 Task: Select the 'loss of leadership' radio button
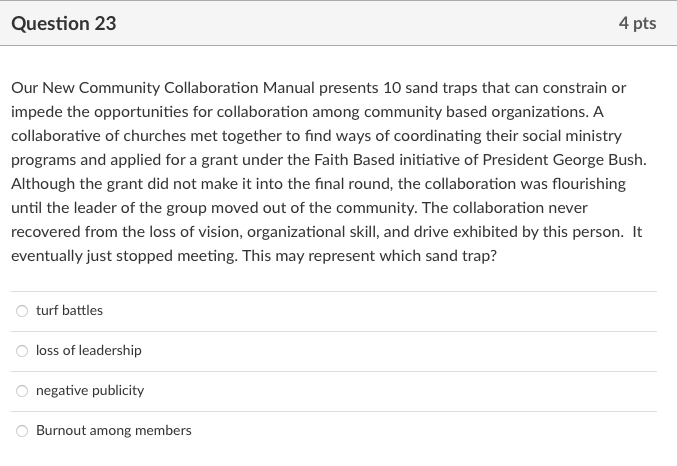point(22,351)
